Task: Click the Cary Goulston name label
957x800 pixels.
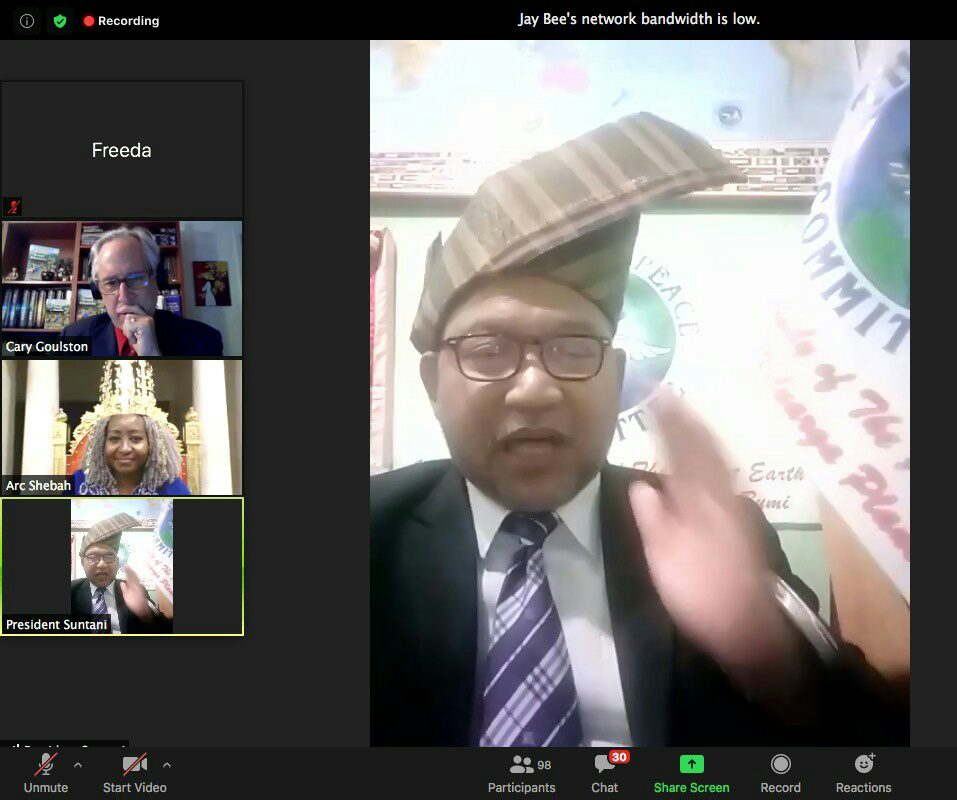Action: coord(47,347)
